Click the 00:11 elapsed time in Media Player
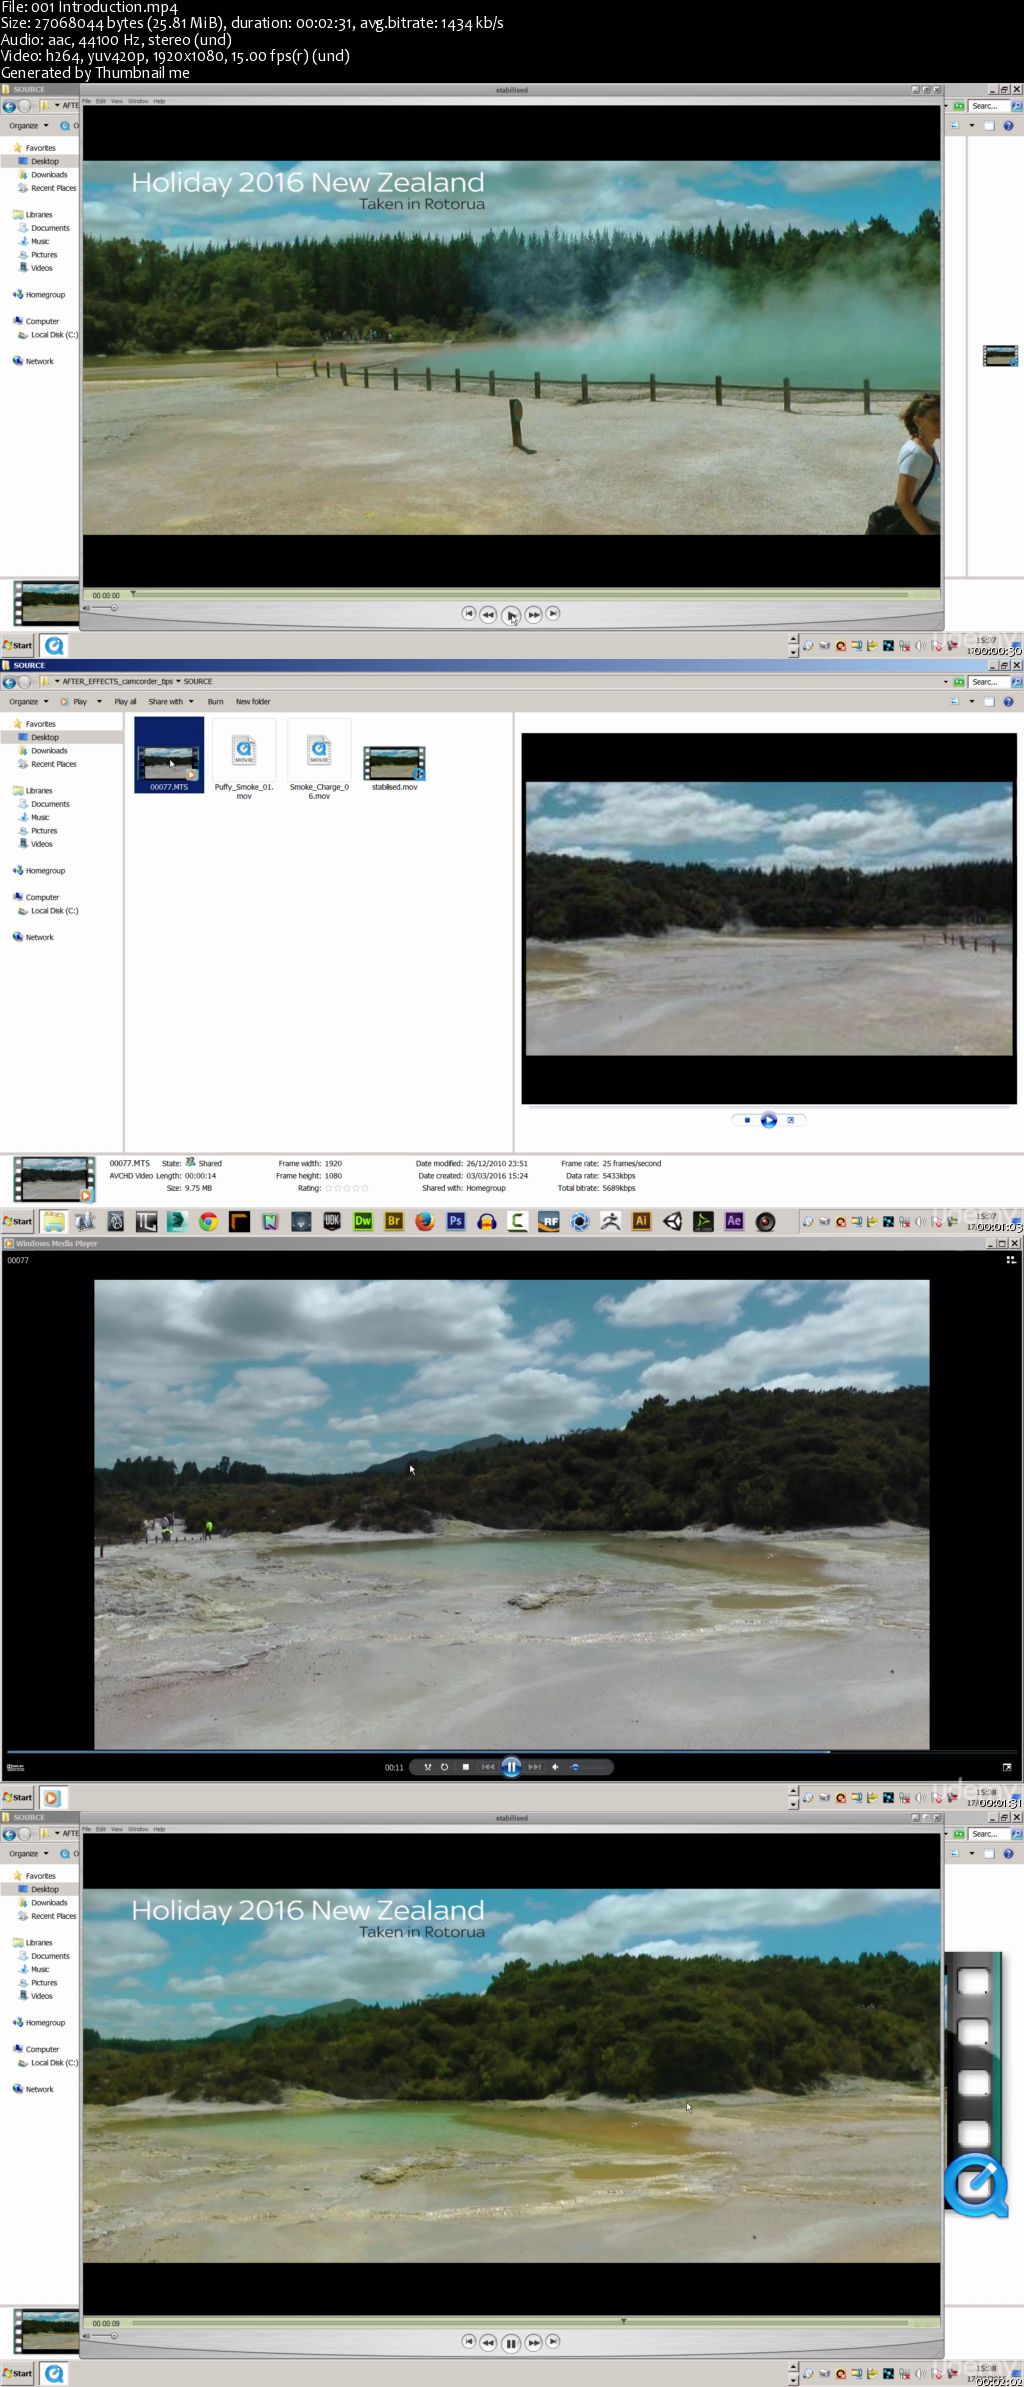 (x=394, y=1768)
